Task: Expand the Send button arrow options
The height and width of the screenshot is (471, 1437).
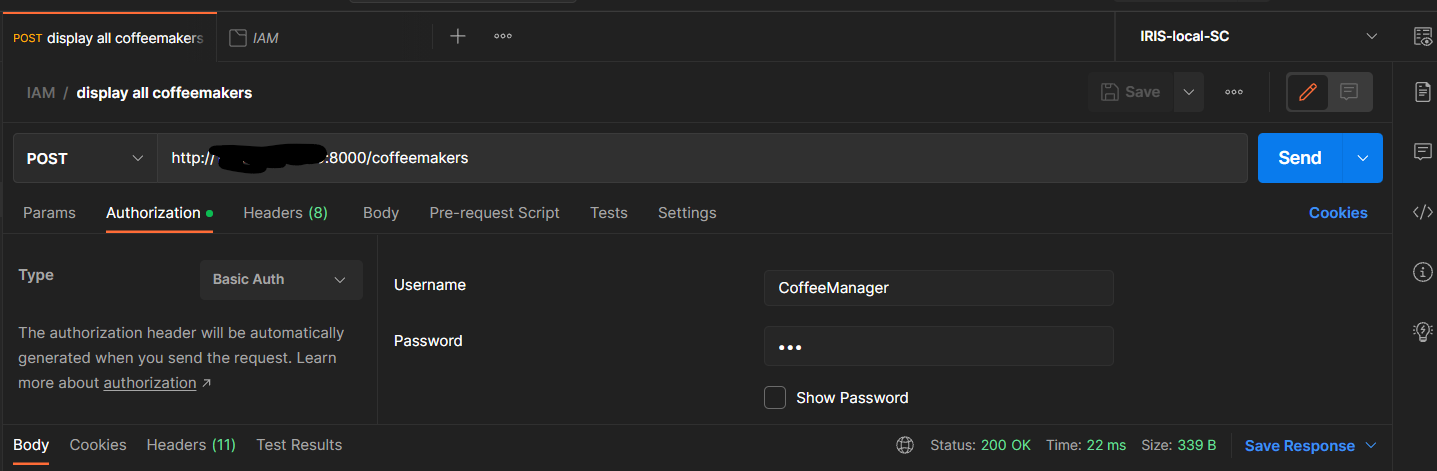Action: pyautogui.click(x=1362, y=158)
